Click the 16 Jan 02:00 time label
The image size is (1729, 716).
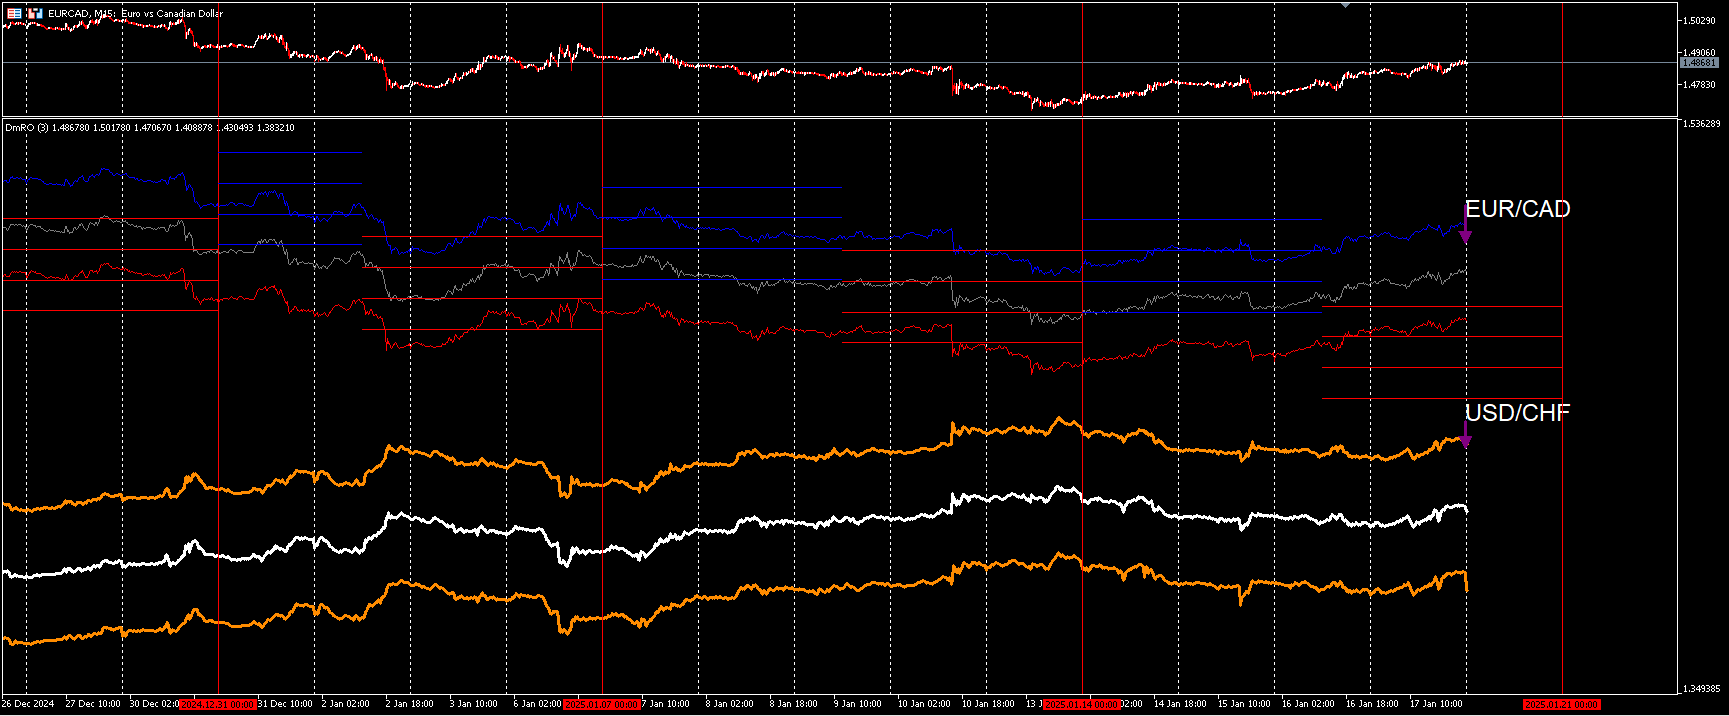coord(1308,704)
